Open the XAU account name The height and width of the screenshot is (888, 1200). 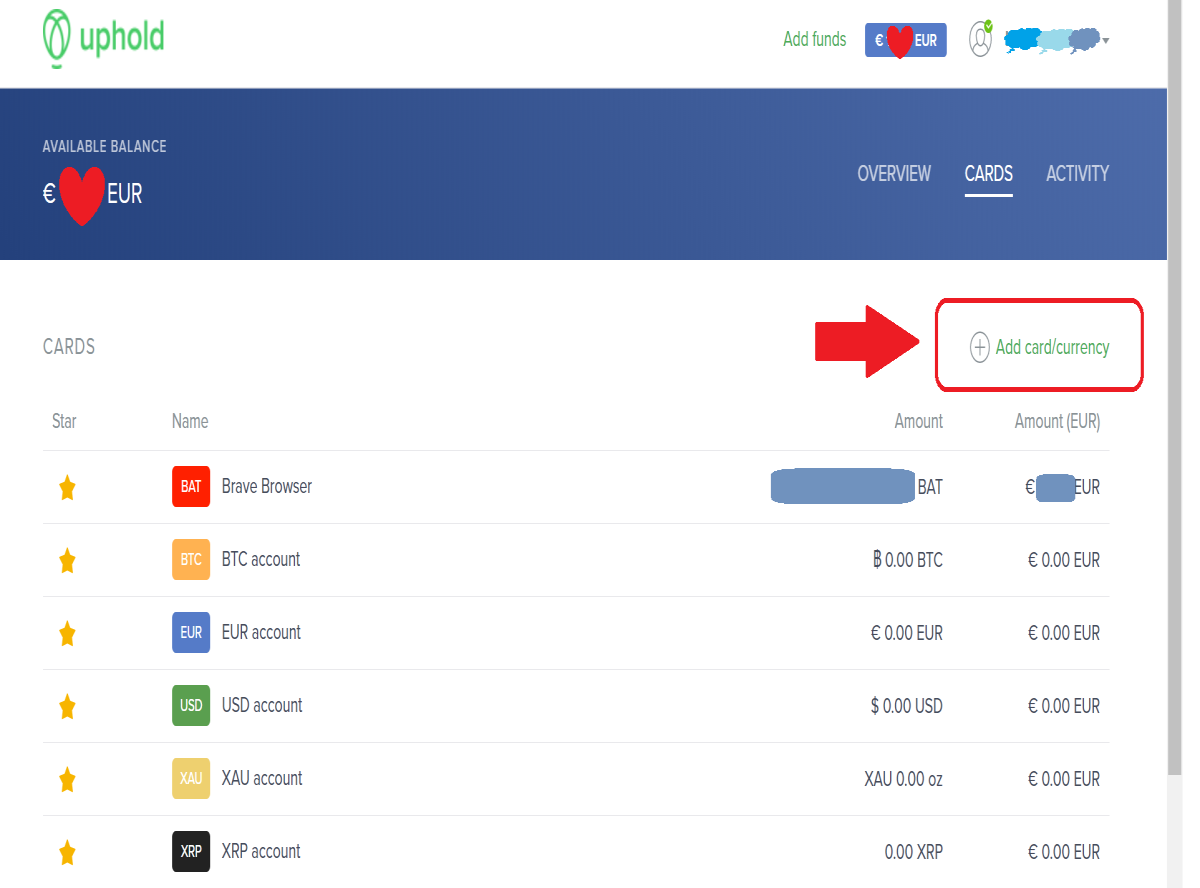(262, 779)
